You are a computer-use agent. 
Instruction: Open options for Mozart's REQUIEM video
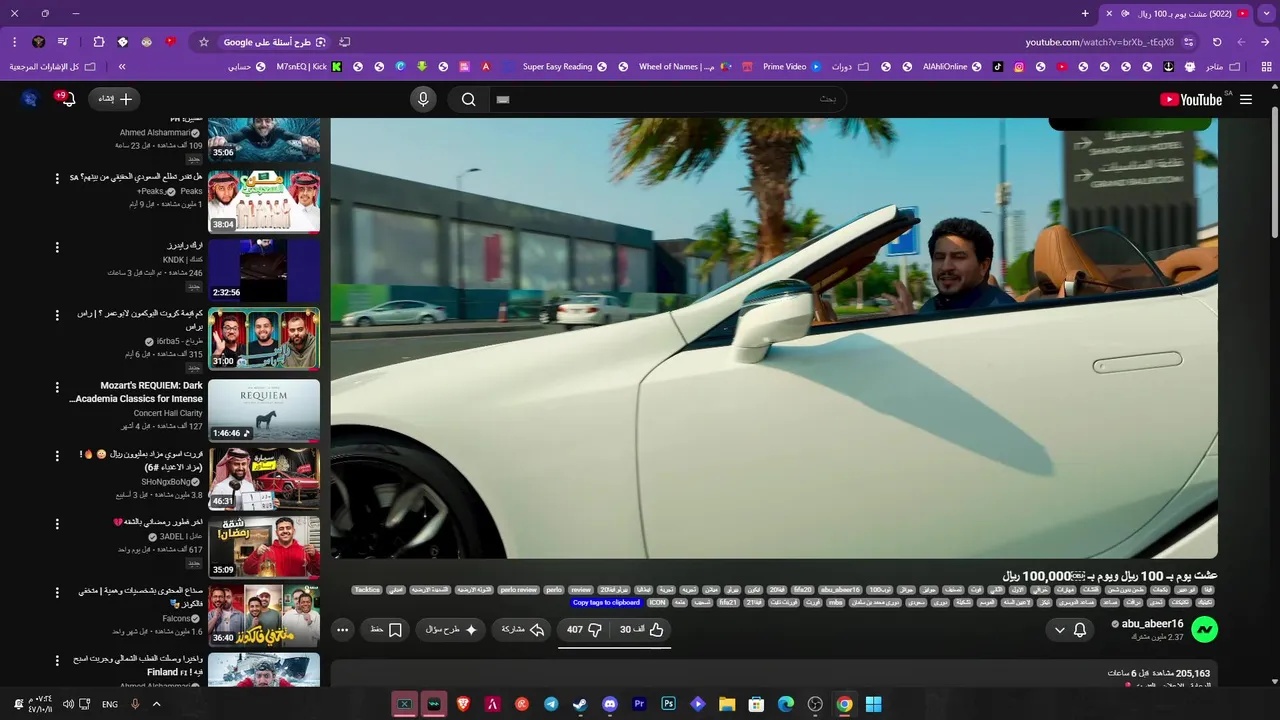click(57, 387)
